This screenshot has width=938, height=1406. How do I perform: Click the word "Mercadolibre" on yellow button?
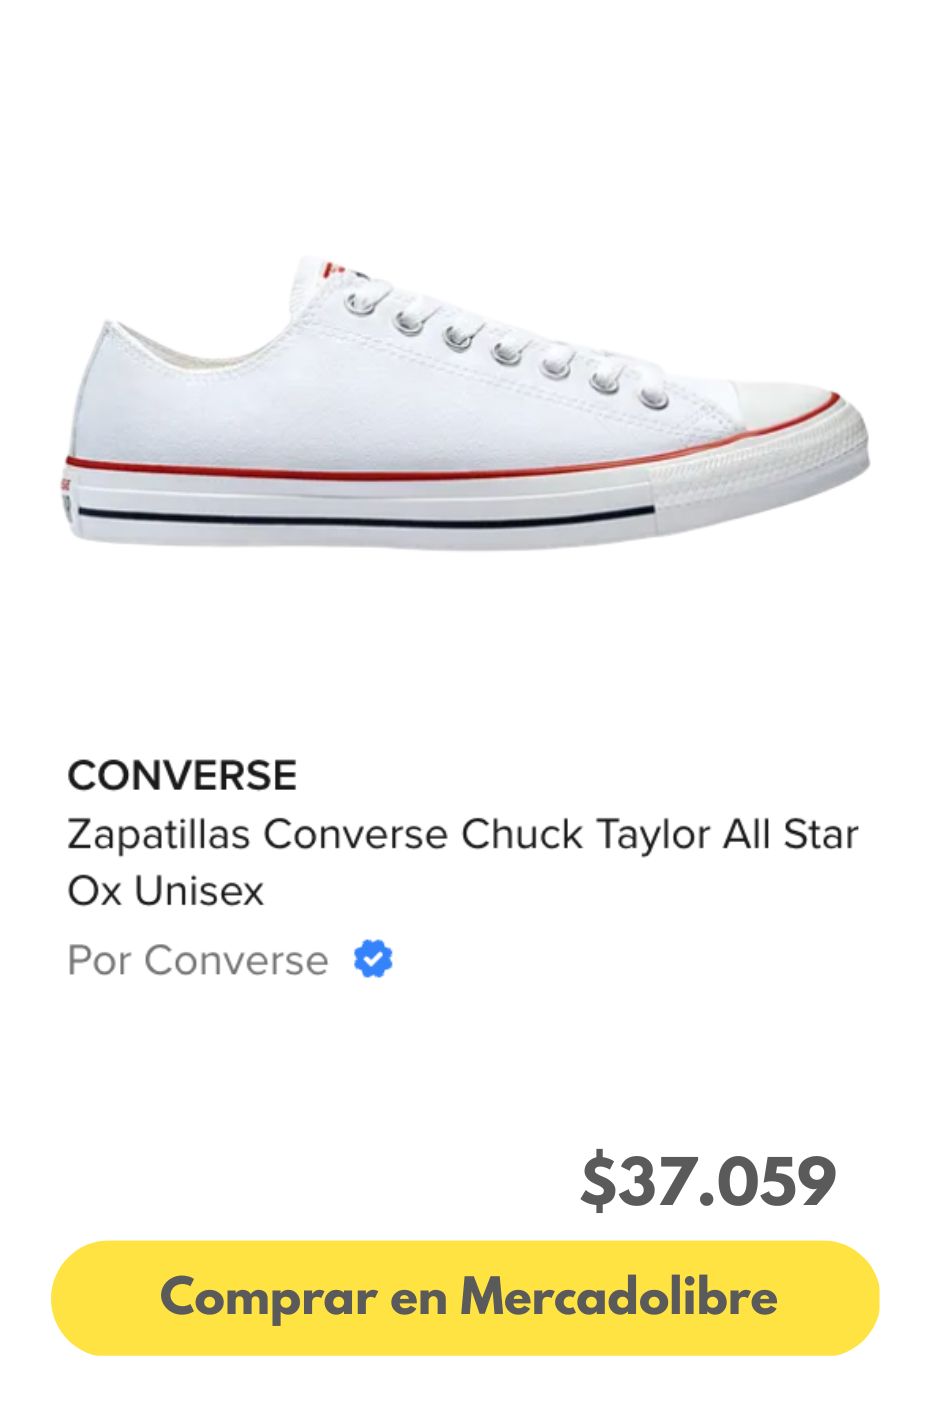click(x=618, y=1297)
